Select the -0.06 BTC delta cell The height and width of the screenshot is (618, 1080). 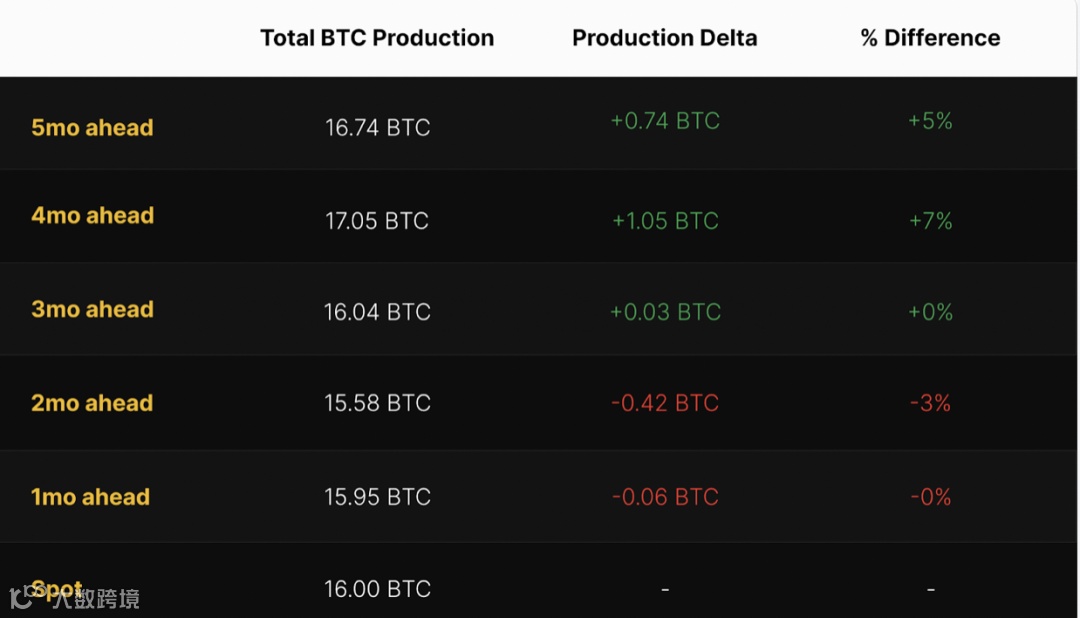click(x=665, y=497)
